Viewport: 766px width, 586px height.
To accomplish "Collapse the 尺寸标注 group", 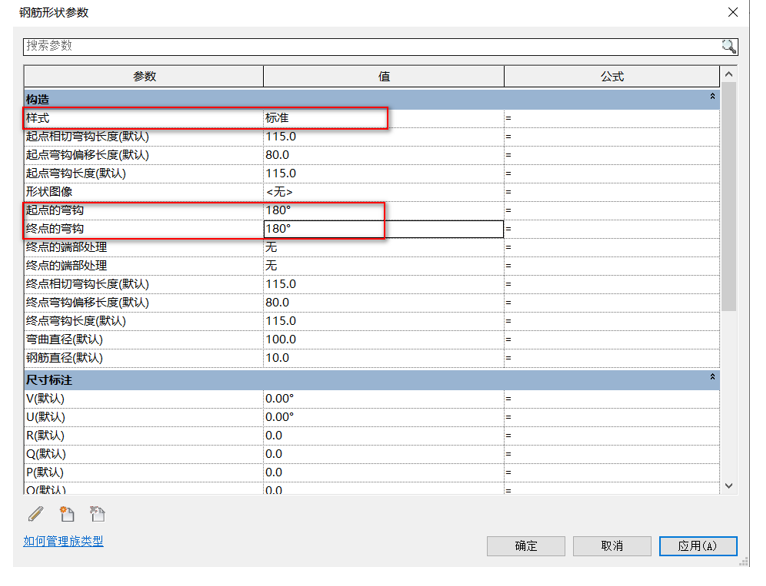I will (712, 379).
